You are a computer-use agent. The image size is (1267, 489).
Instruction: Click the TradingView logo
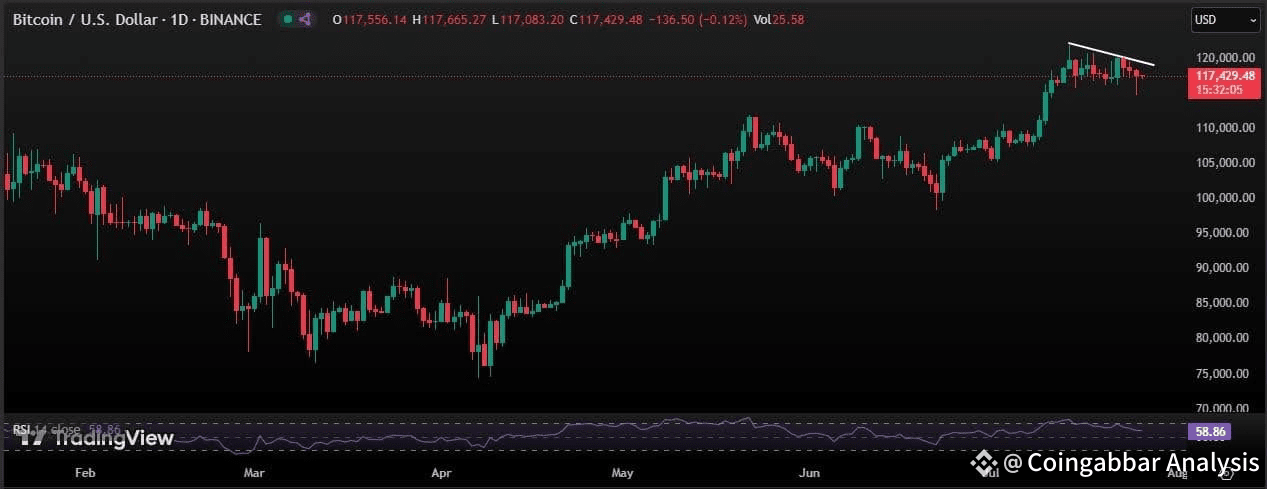point(97,437)
